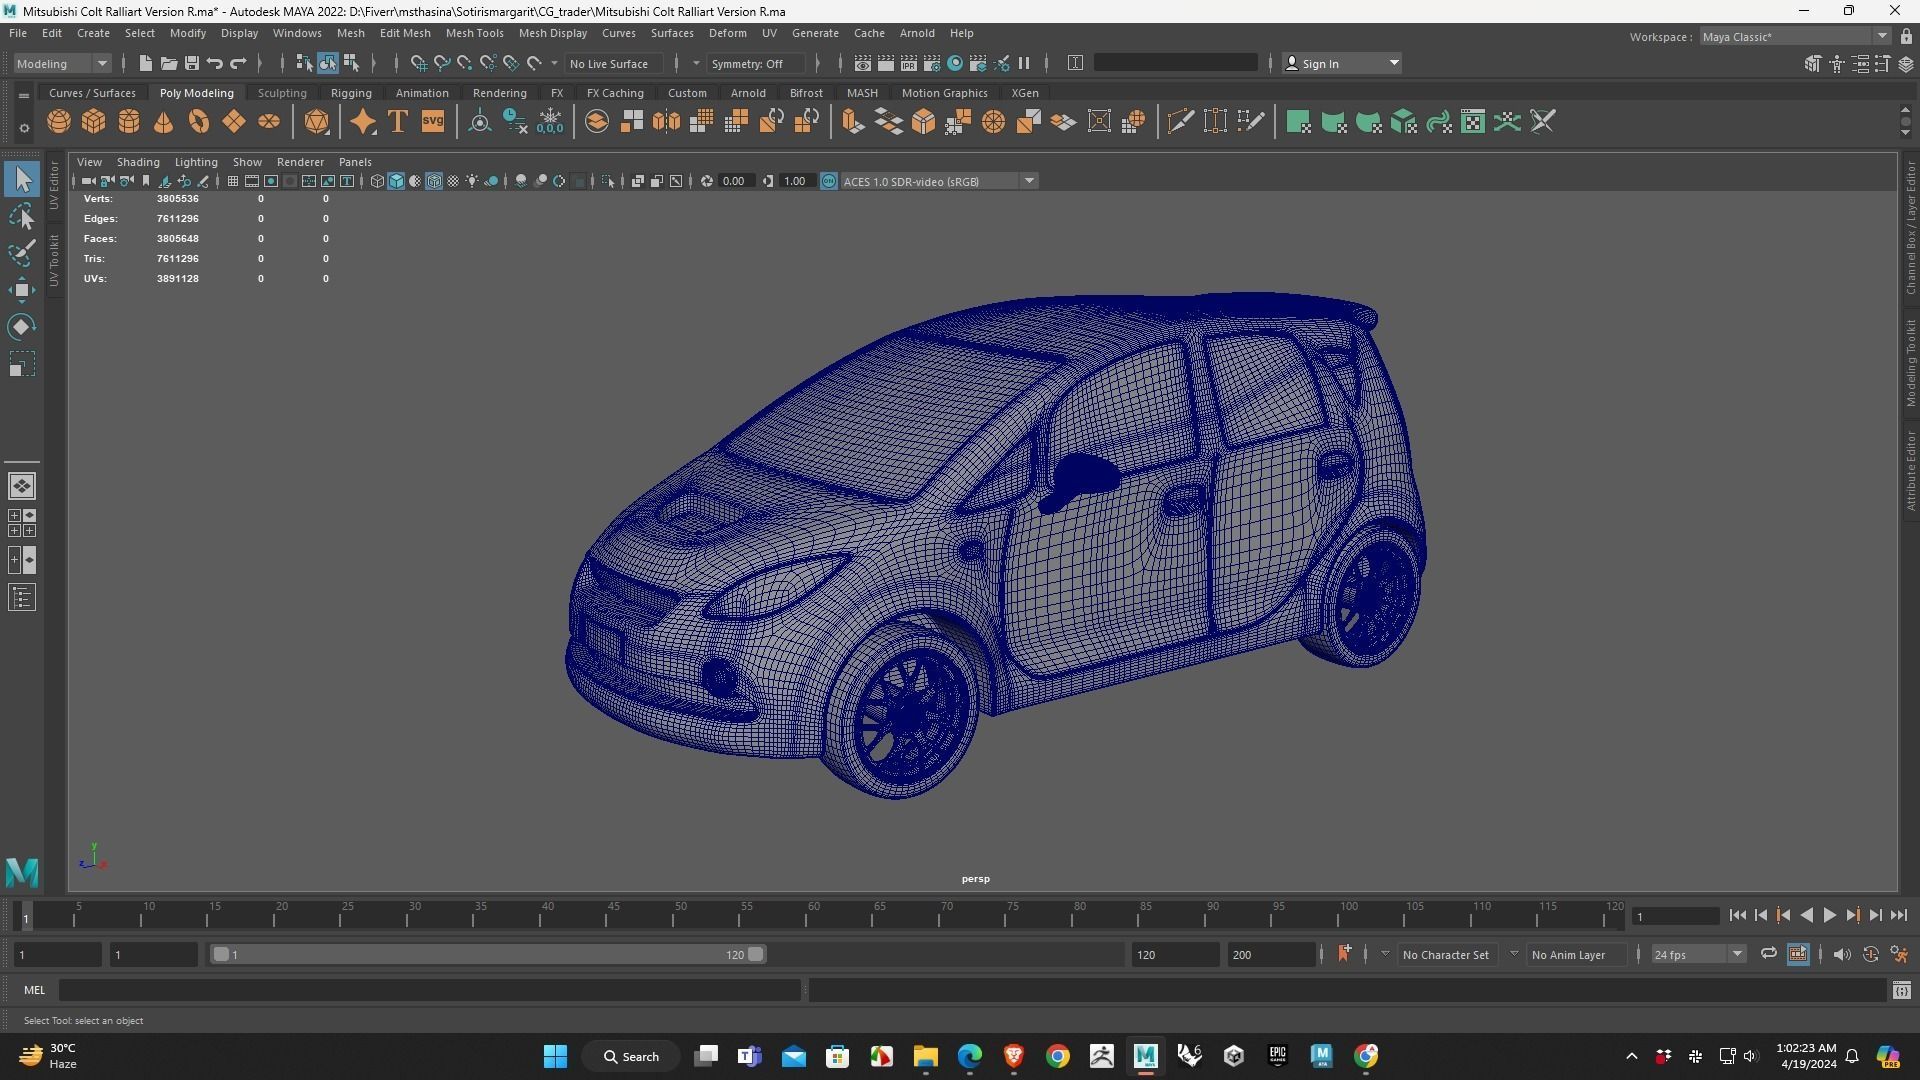This screenshot has height=1080, width=1920.
Task: Switch to the Sculpting shelf tab
Action: (x=282, y=93)
